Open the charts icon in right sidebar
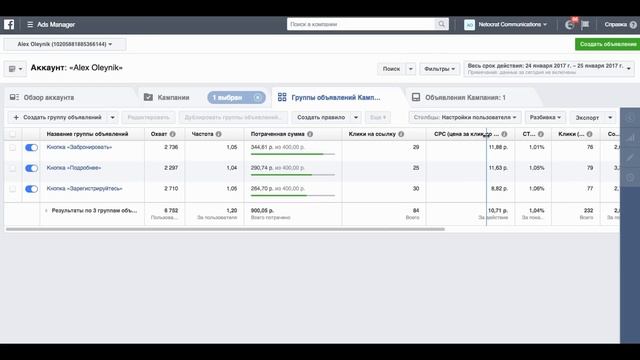640x360 pixels. tap(630, 138)
